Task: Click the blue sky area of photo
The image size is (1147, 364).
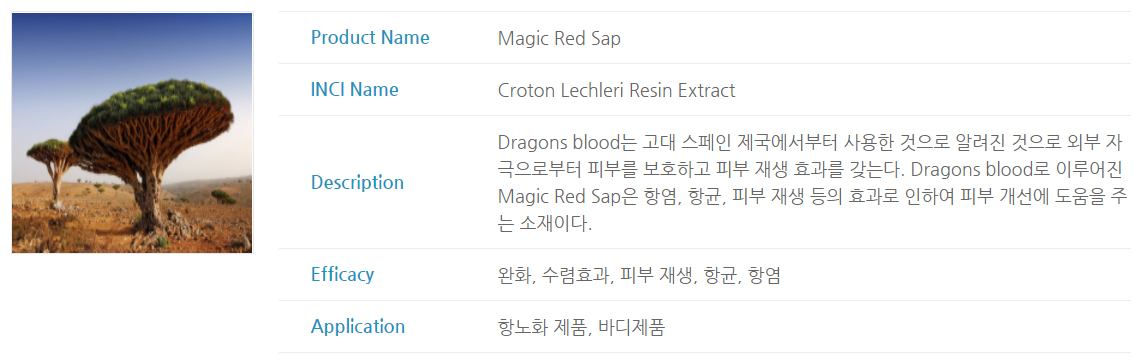Action: [x=132, y=44]
